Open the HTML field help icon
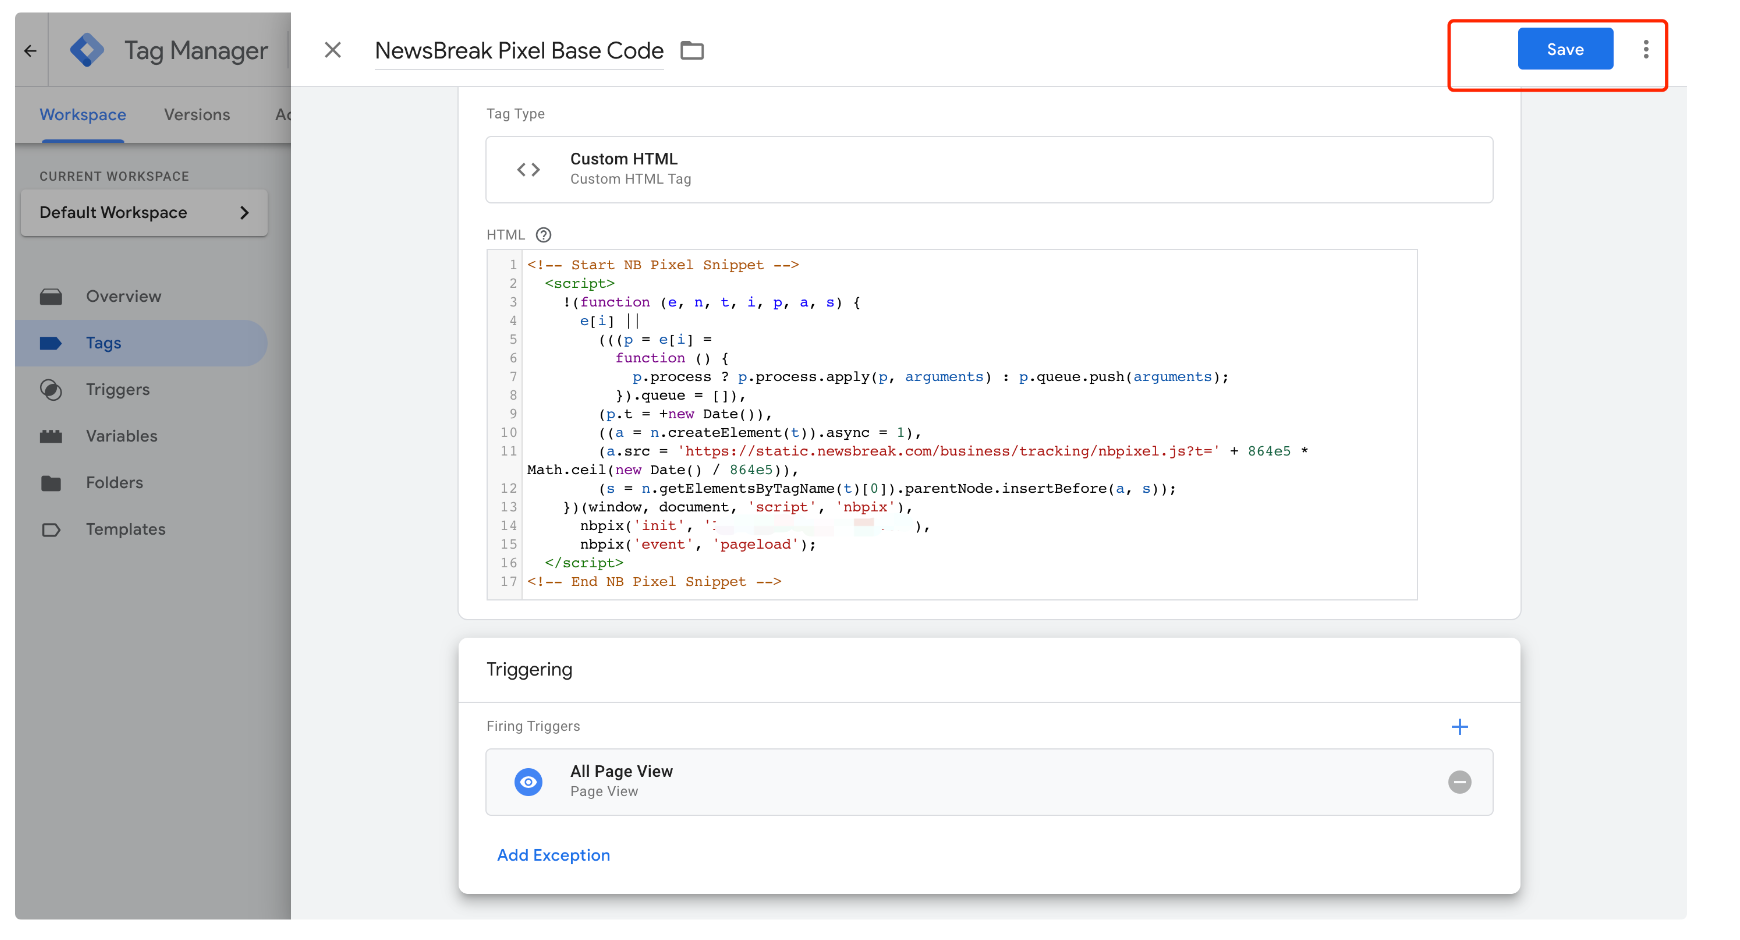 coord(544,235)
